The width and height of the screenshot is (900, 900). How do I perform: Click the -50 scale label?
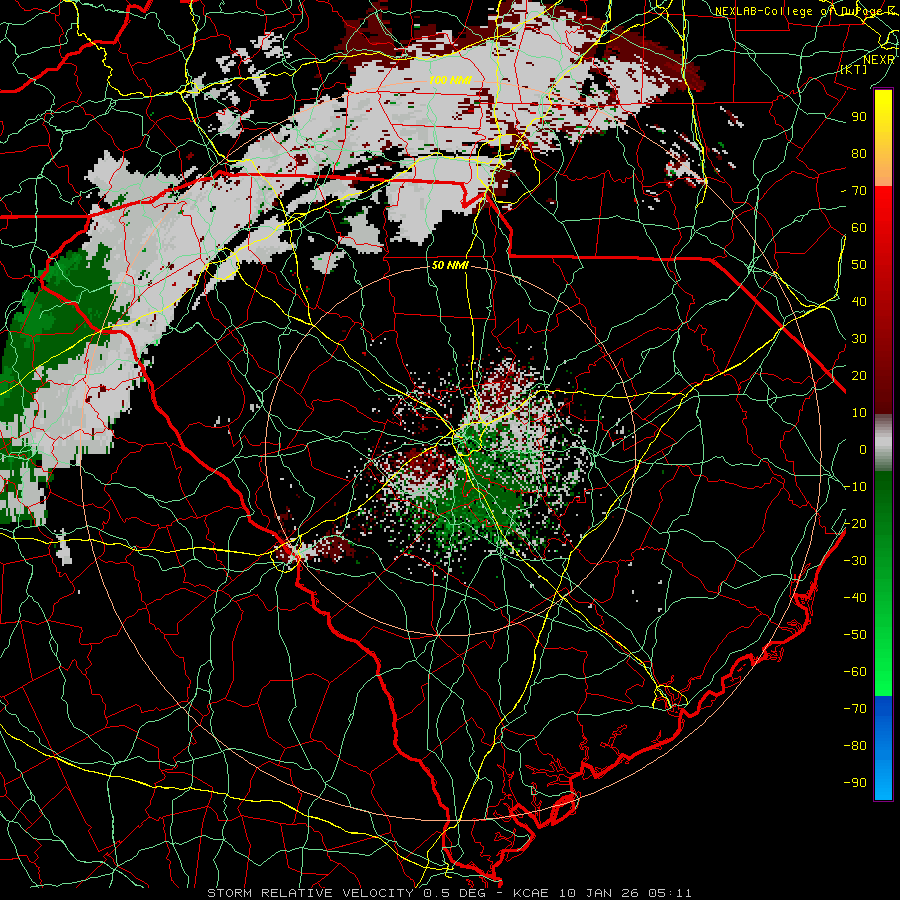[855, 635]
